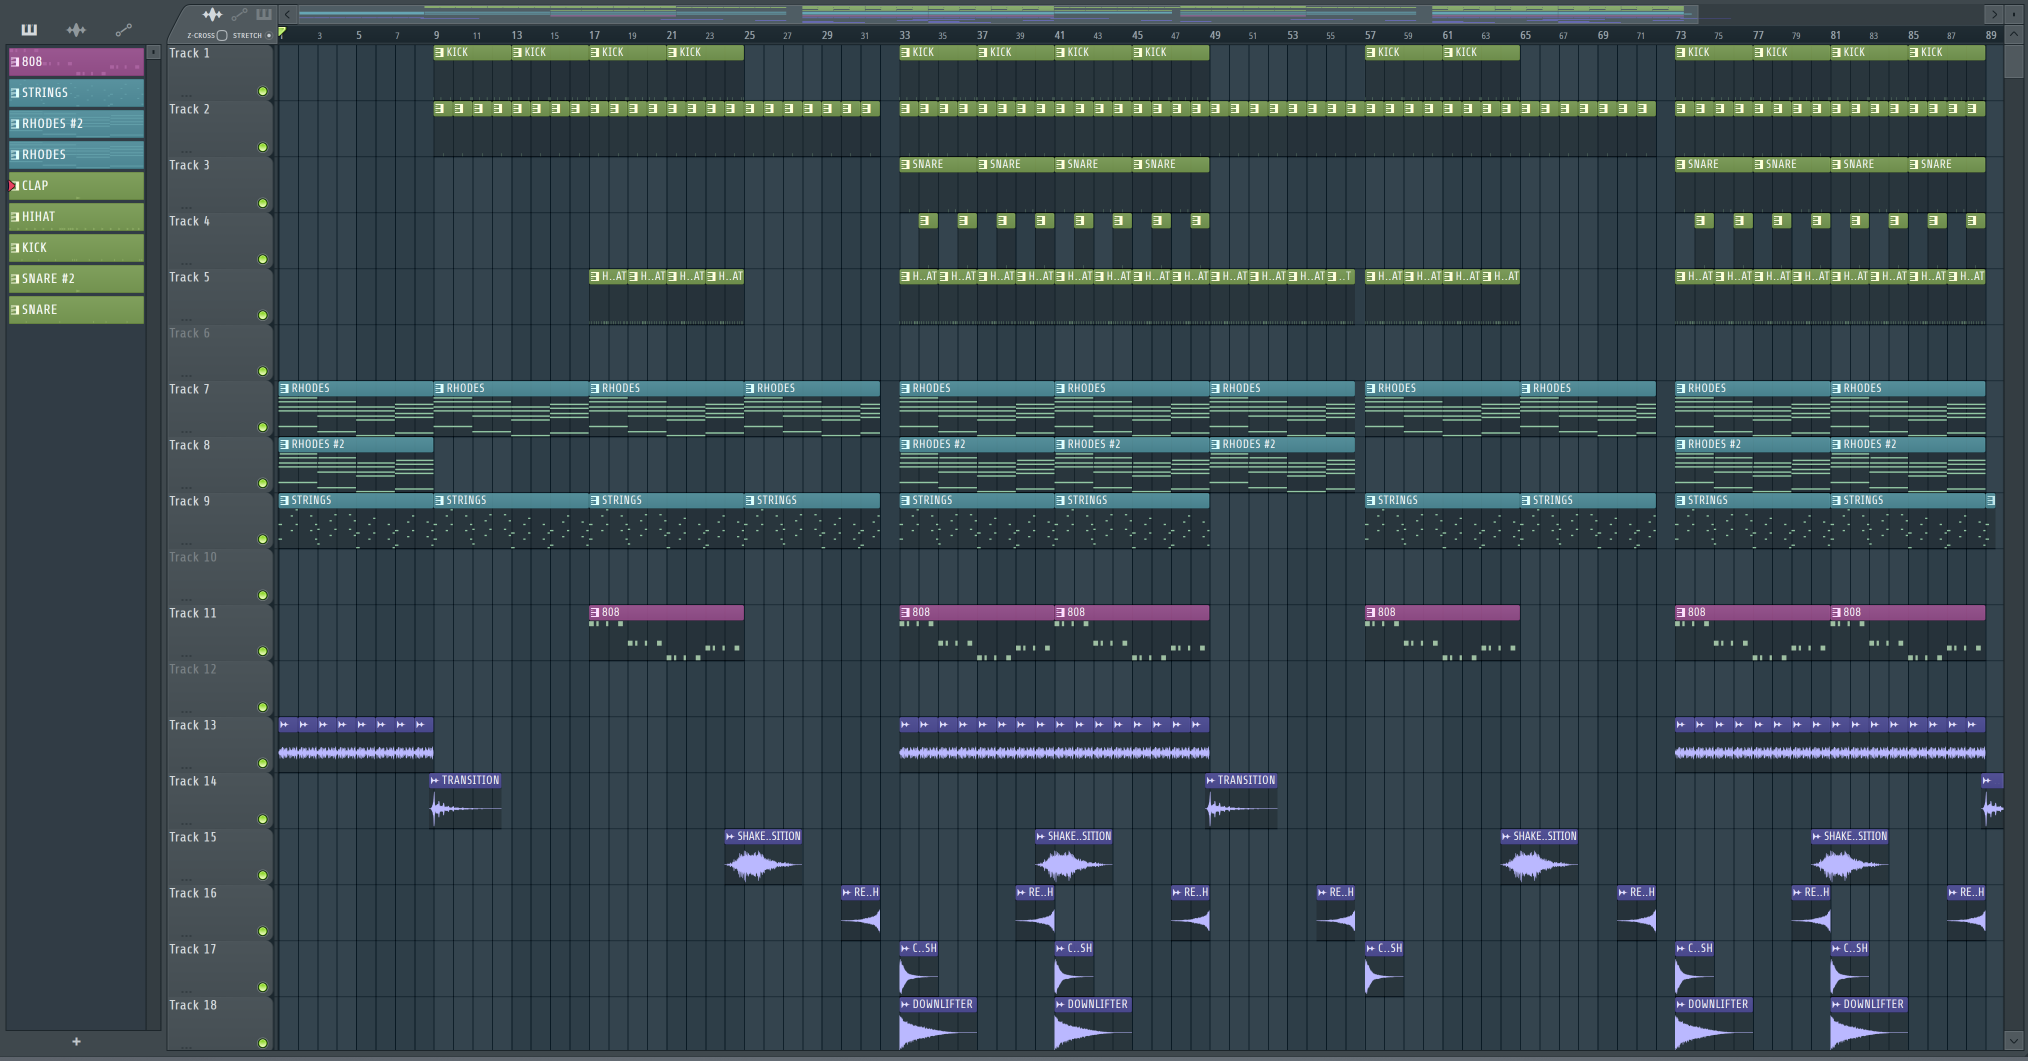Select the RHODES pattern in the picker

pyautogui.click(x=76, y=154)
